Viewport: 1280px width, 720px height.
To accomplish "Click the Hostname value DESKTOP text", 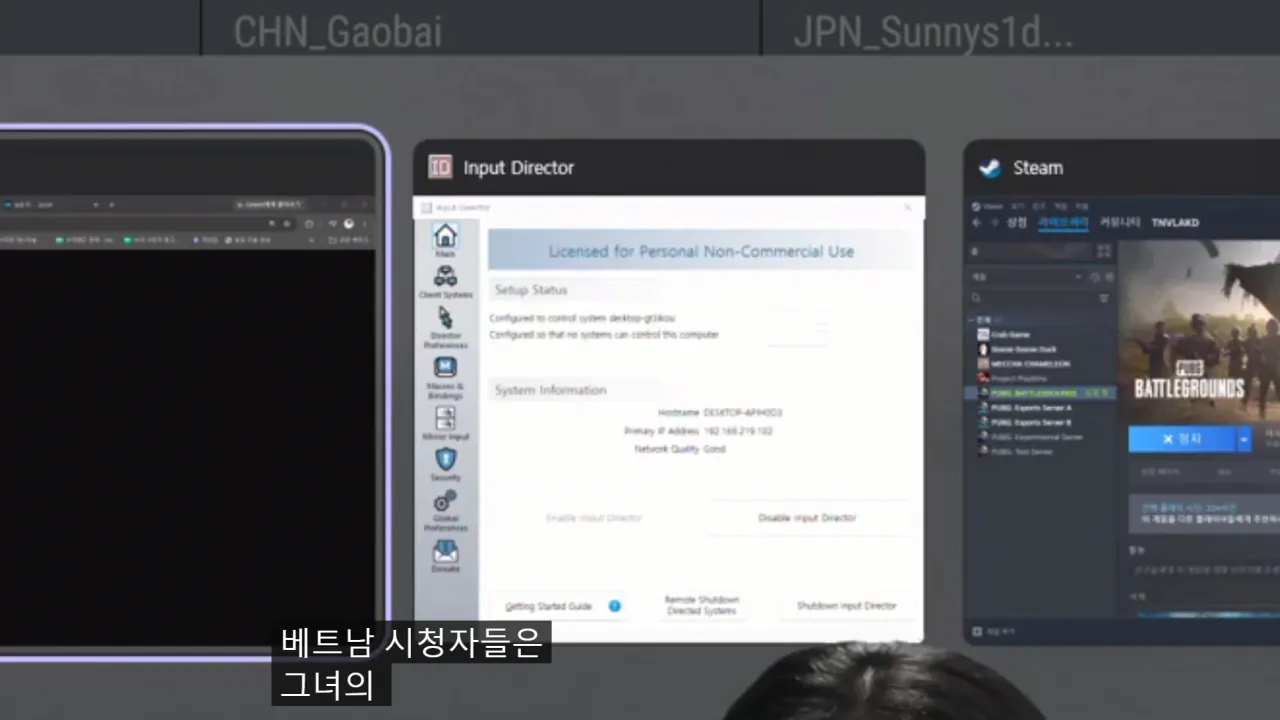I will (x=743, y=412).
